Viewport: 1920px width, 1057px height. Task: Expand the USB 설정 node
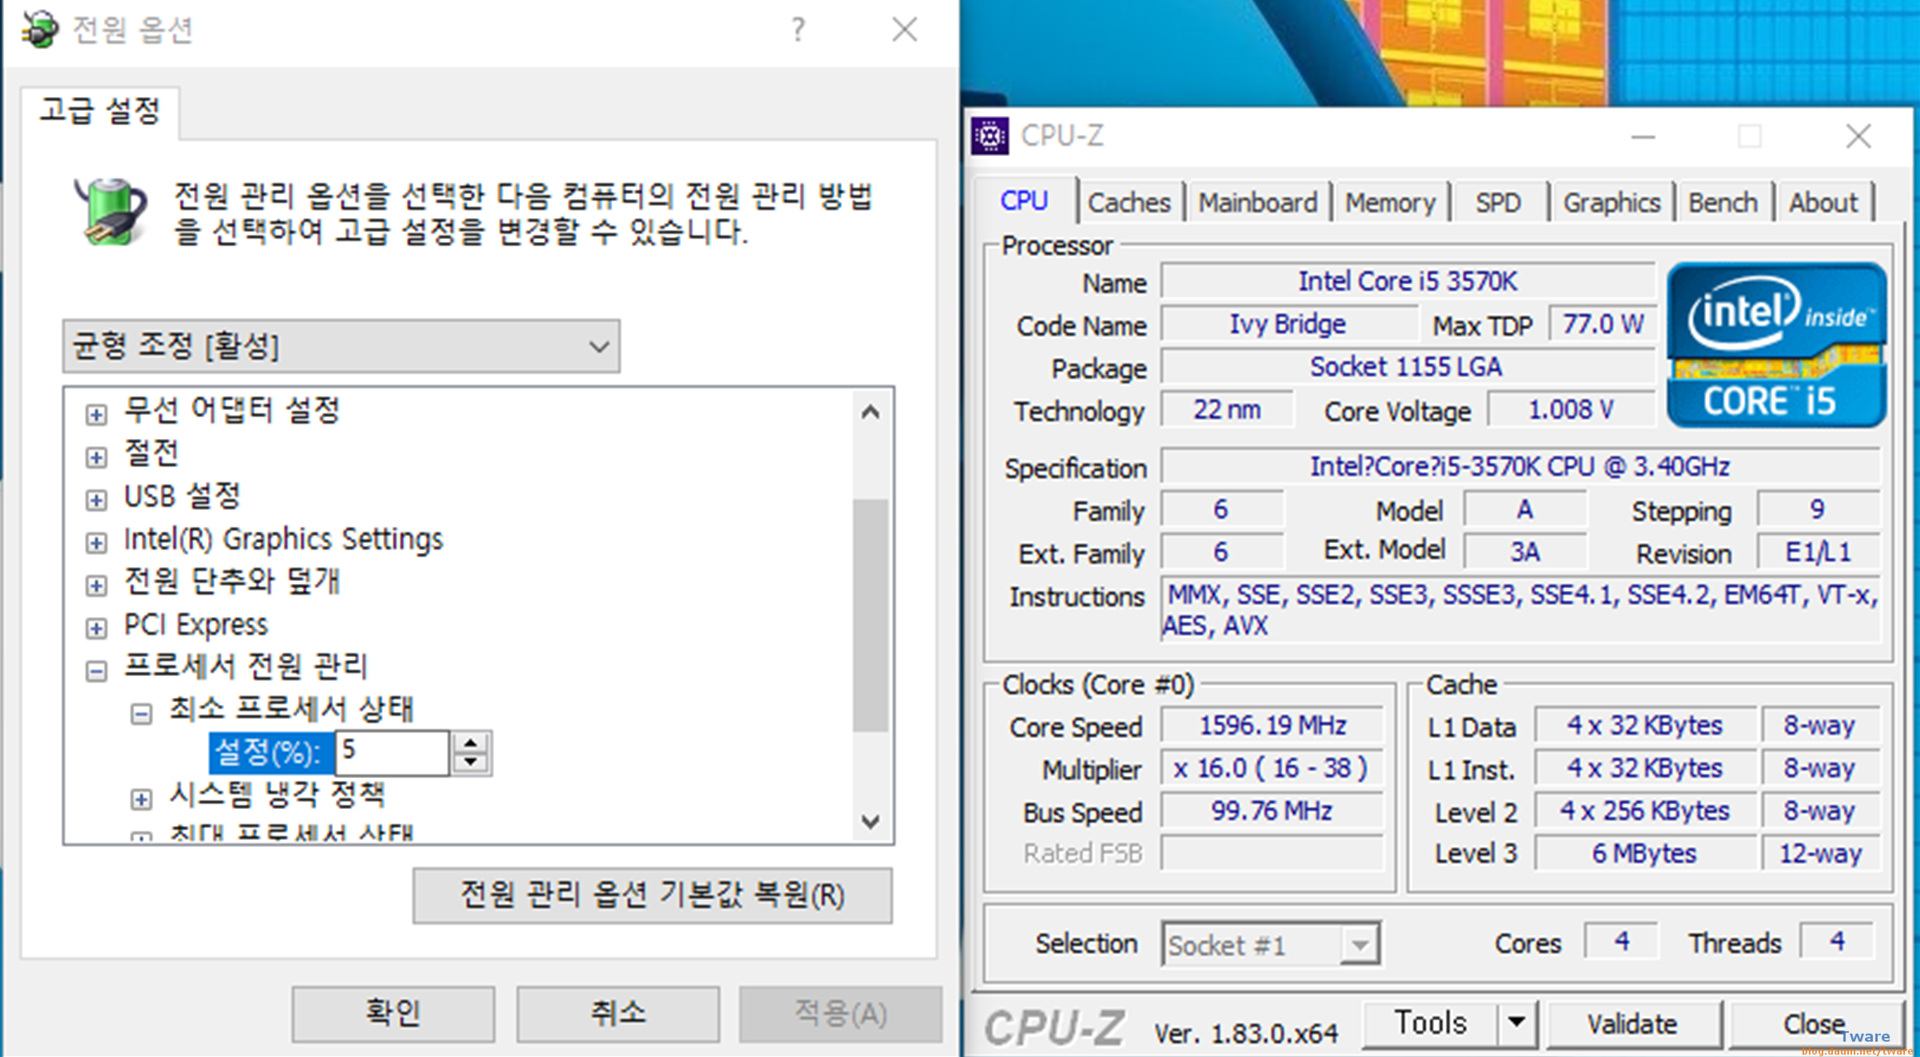coord(96,500)
